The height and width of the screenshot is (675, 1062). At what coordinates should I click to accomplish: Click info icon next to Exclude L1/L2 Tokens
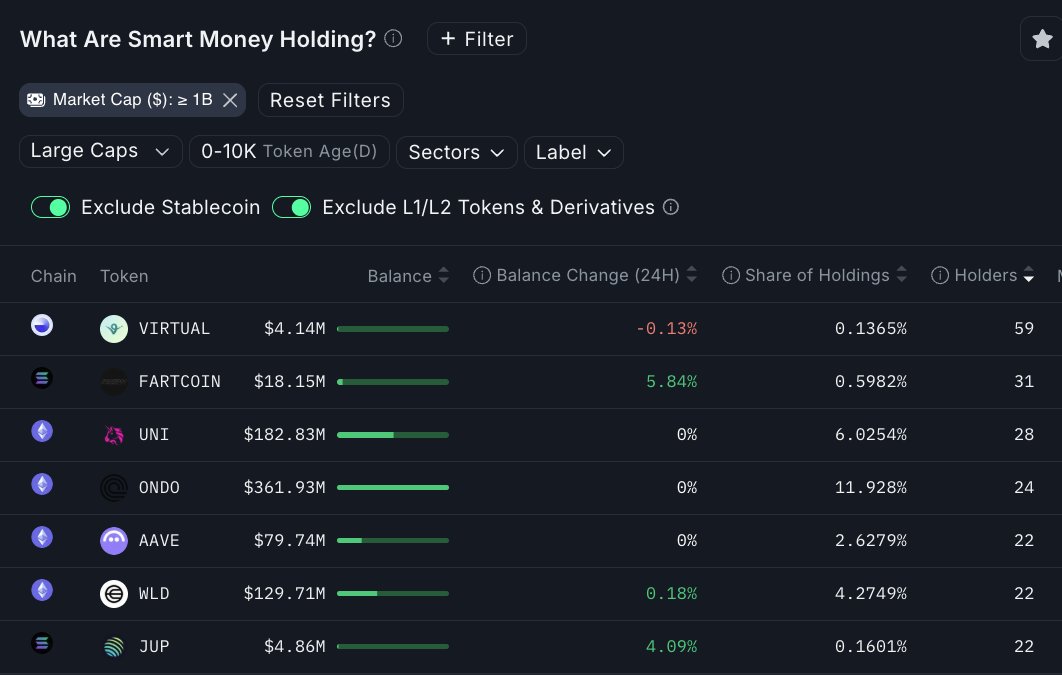coord(671,207)
